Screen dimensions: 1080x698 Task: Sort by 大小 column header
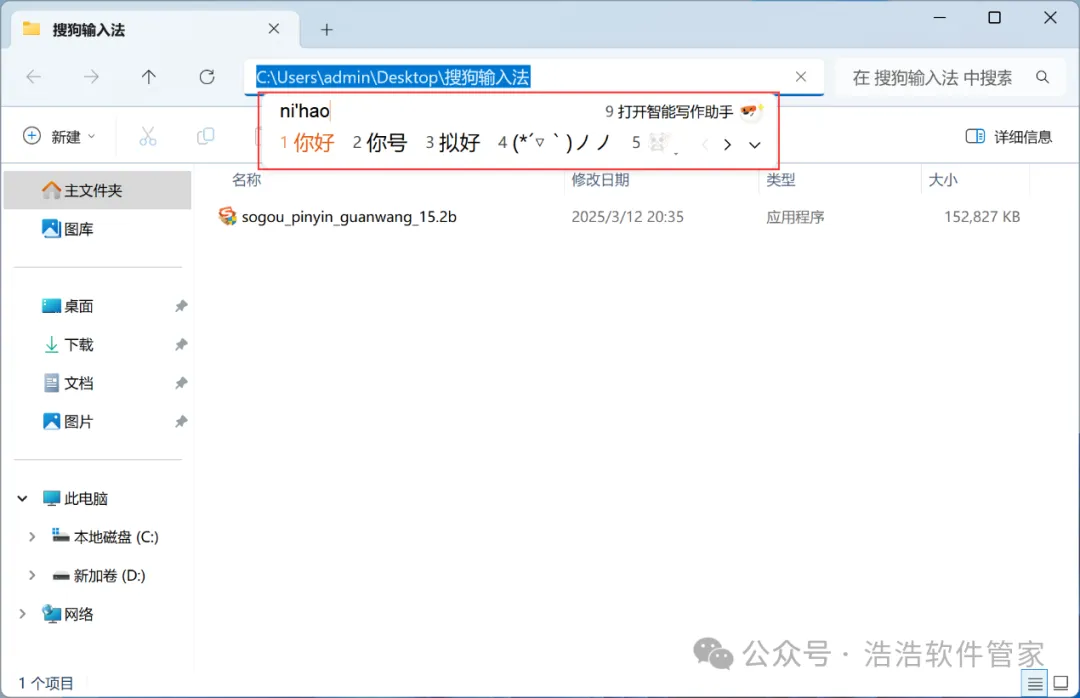click(x=942, y=180)
